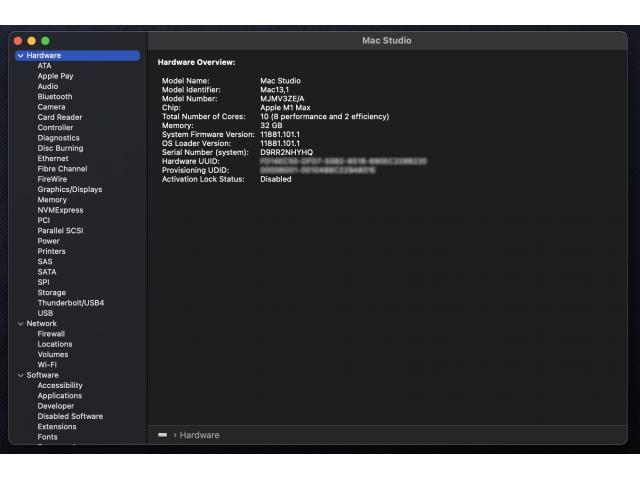
Task: Open the Apple Pay sidebar item
Action: pyautogui.click(x=56, y=76)
